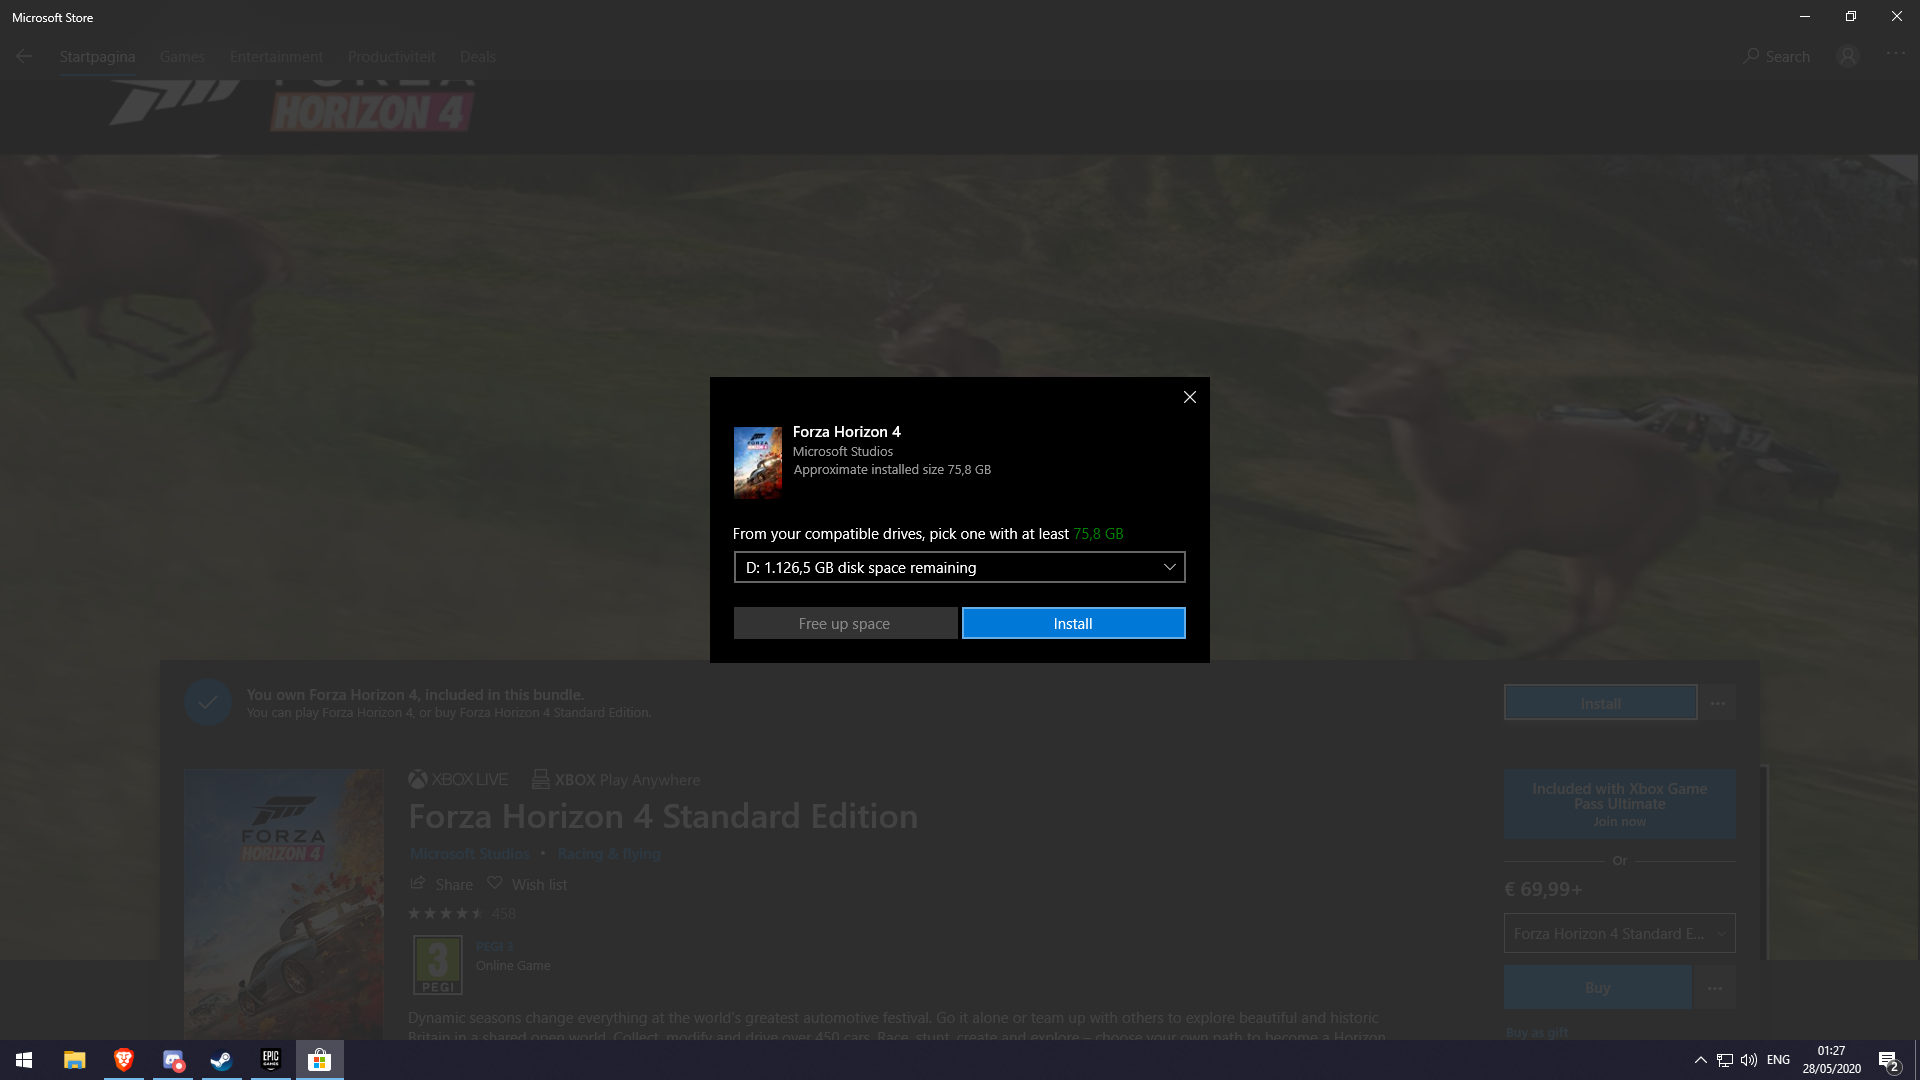The width and height of the screenshot is (1920, 1080).
Task: Open the Racing & flying category link
Action: (x=609, y=854)
